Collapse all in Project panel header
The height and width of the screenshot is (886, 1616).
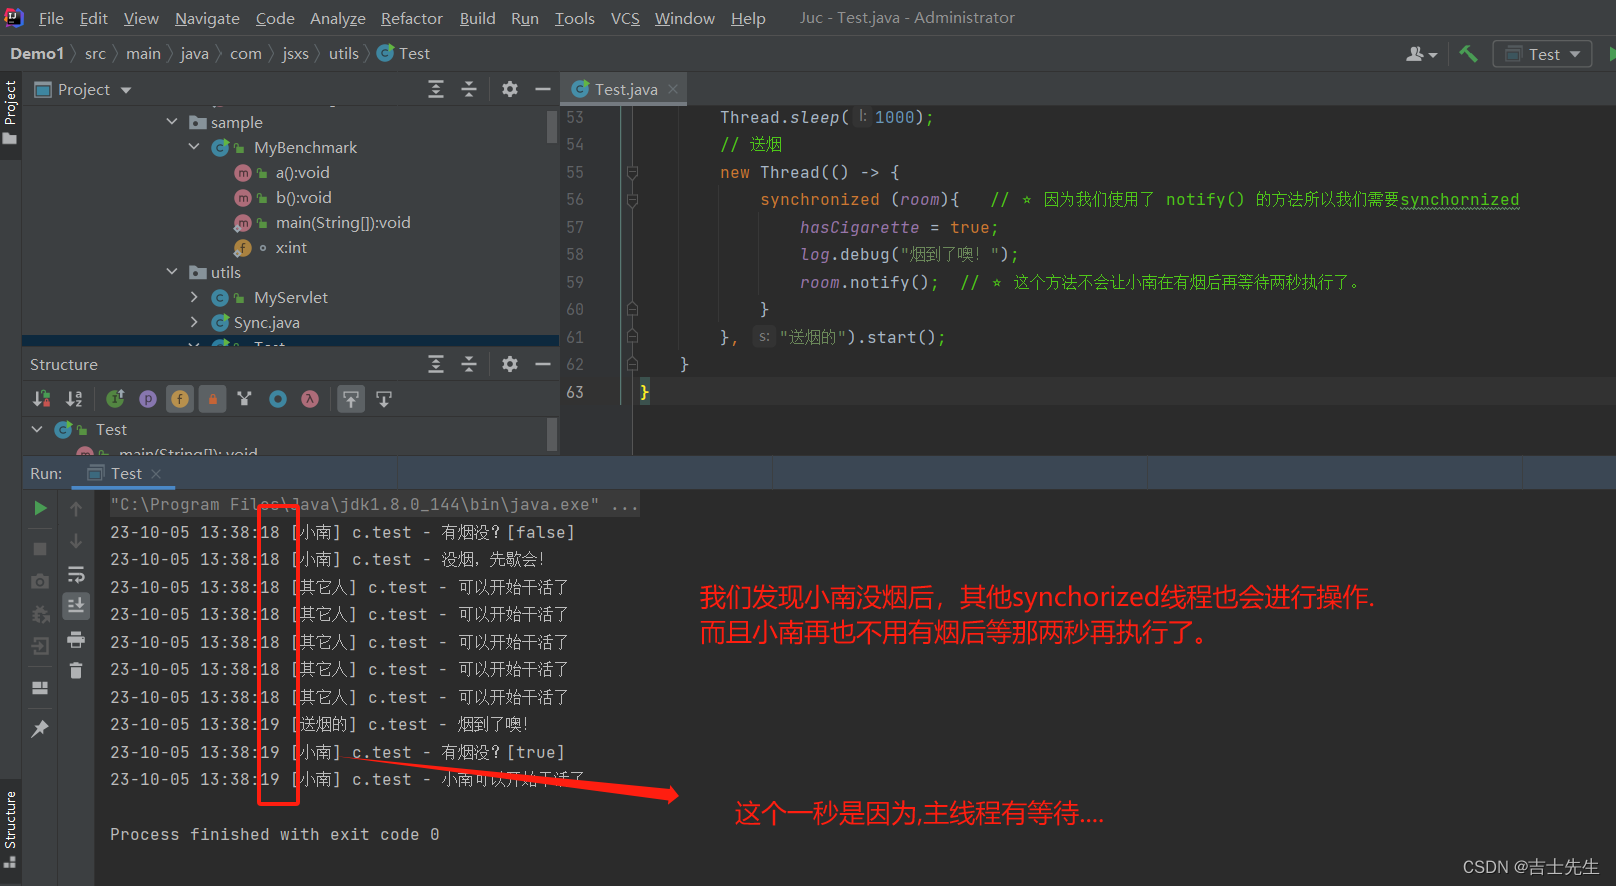click(x=469, y=89)
